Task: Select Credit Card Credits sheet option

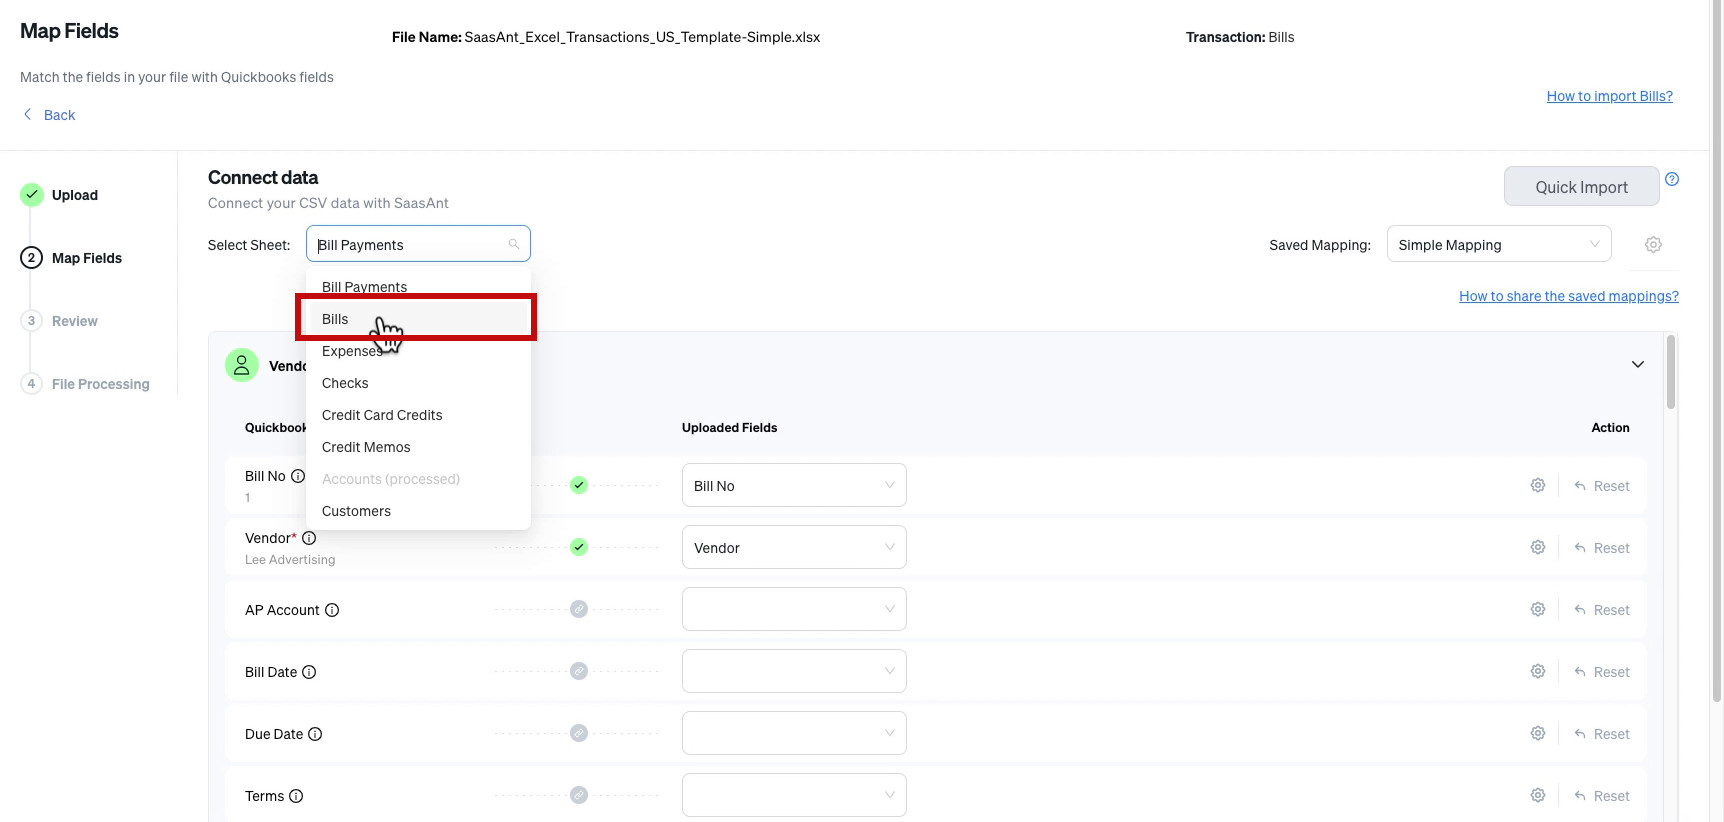Action: 418,415
